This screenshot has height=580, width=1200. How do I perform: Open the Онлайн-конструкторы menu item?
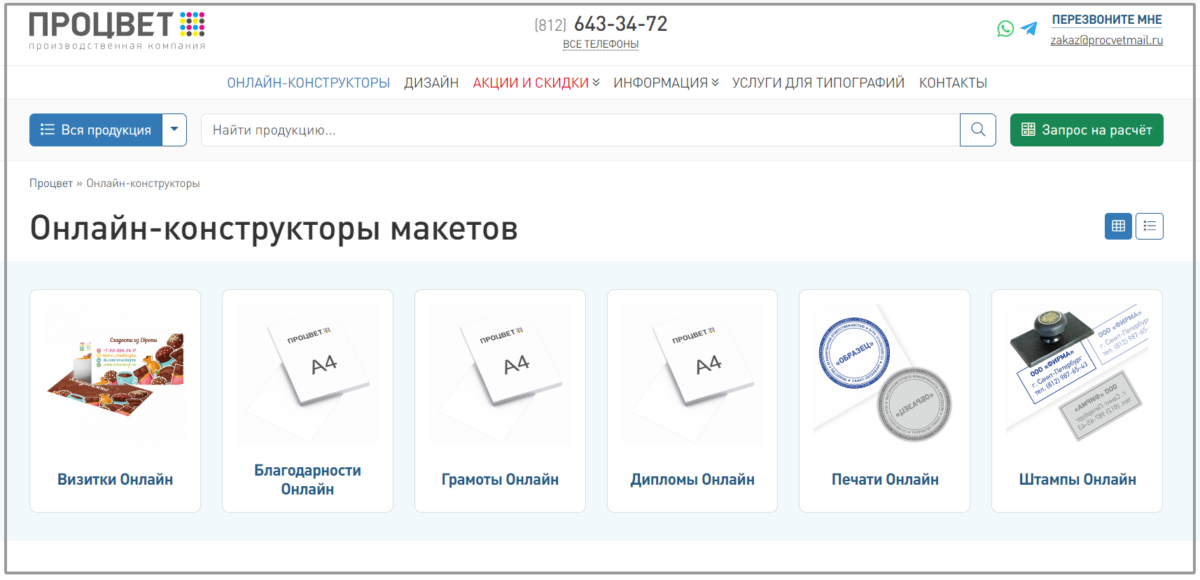(x=308, y=83)
